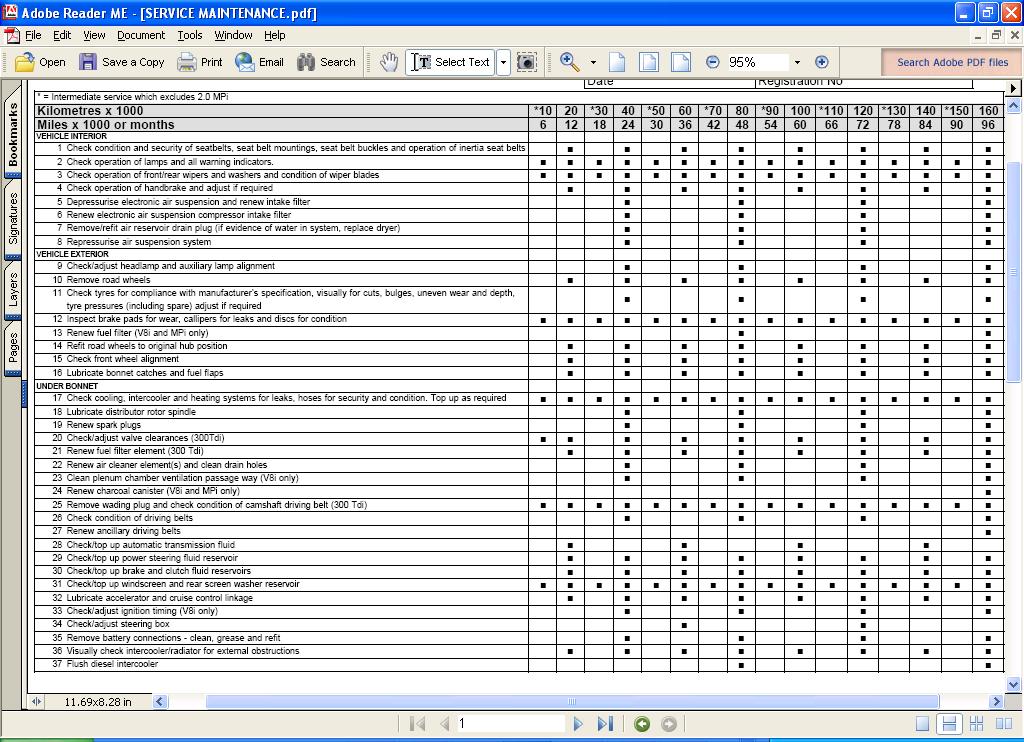This screenshot has width=1024, height=742.
Task: Click Search Adobe PDF files button
Action: pos(951,62)
